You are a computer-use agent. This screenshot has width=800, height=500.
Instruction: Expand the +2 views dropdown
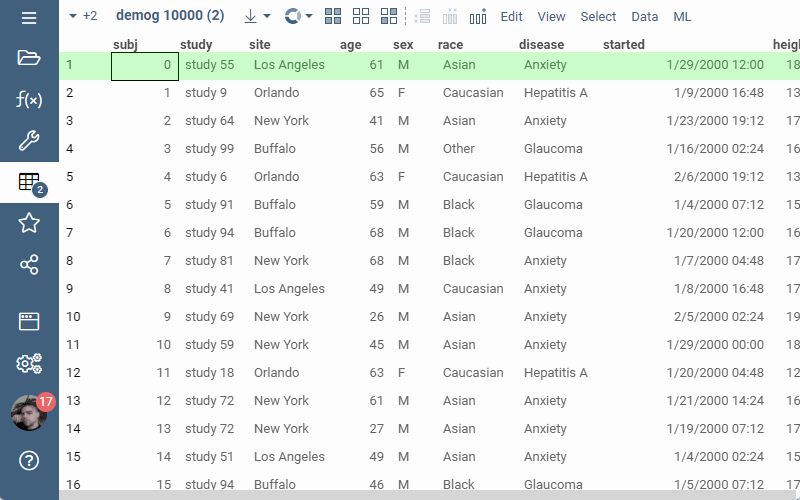83,17
